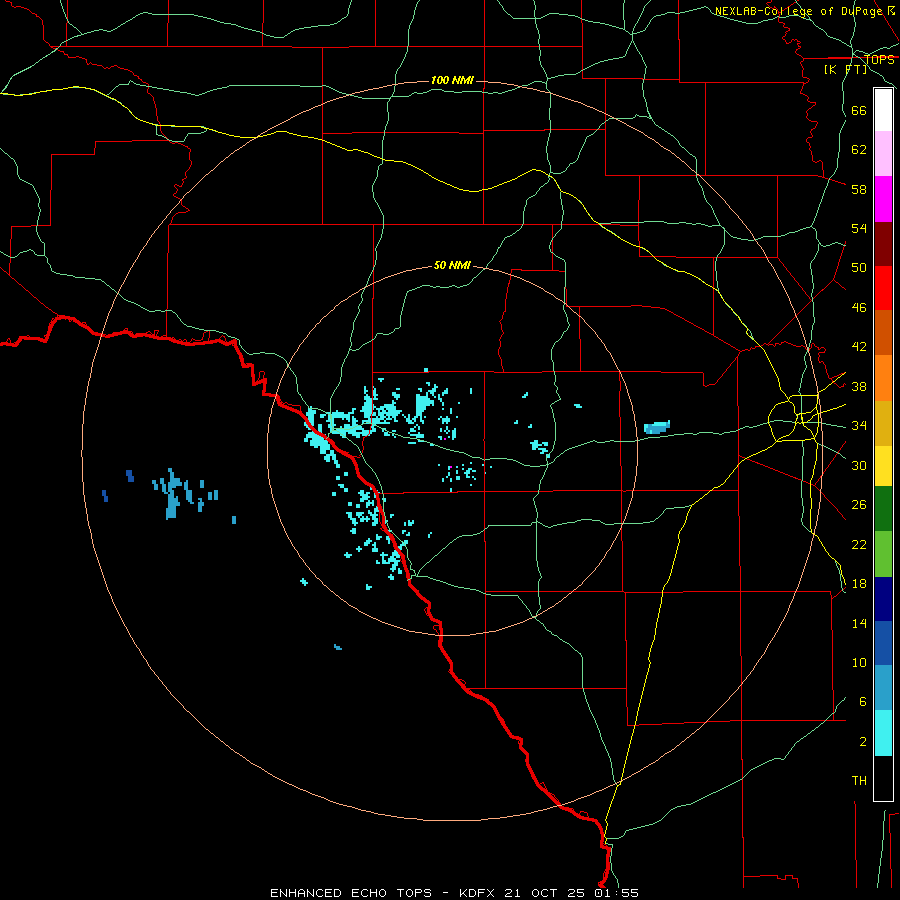Viewport: 900px width, 900px height.
Task: Click the 100 NMI range ring label
Action: pyautogui.click(x=452, y=80)
